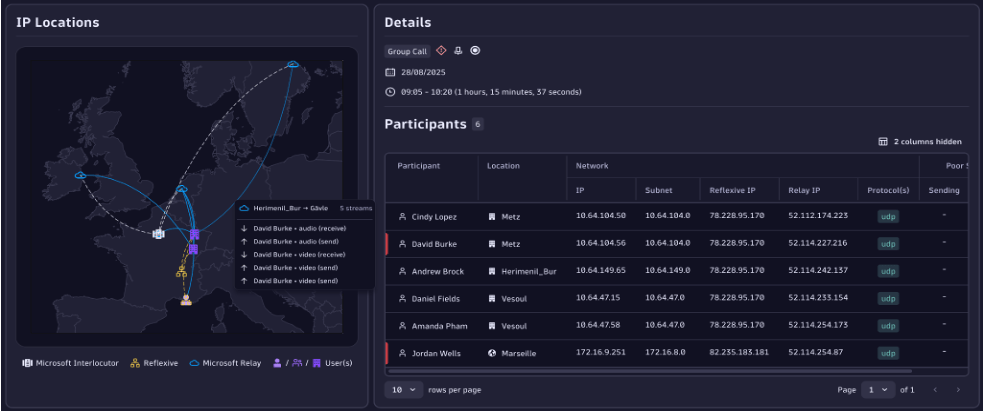The image size is (984, 412).
Task: Click the Group Call tag
Action: (x=407, y=51)
